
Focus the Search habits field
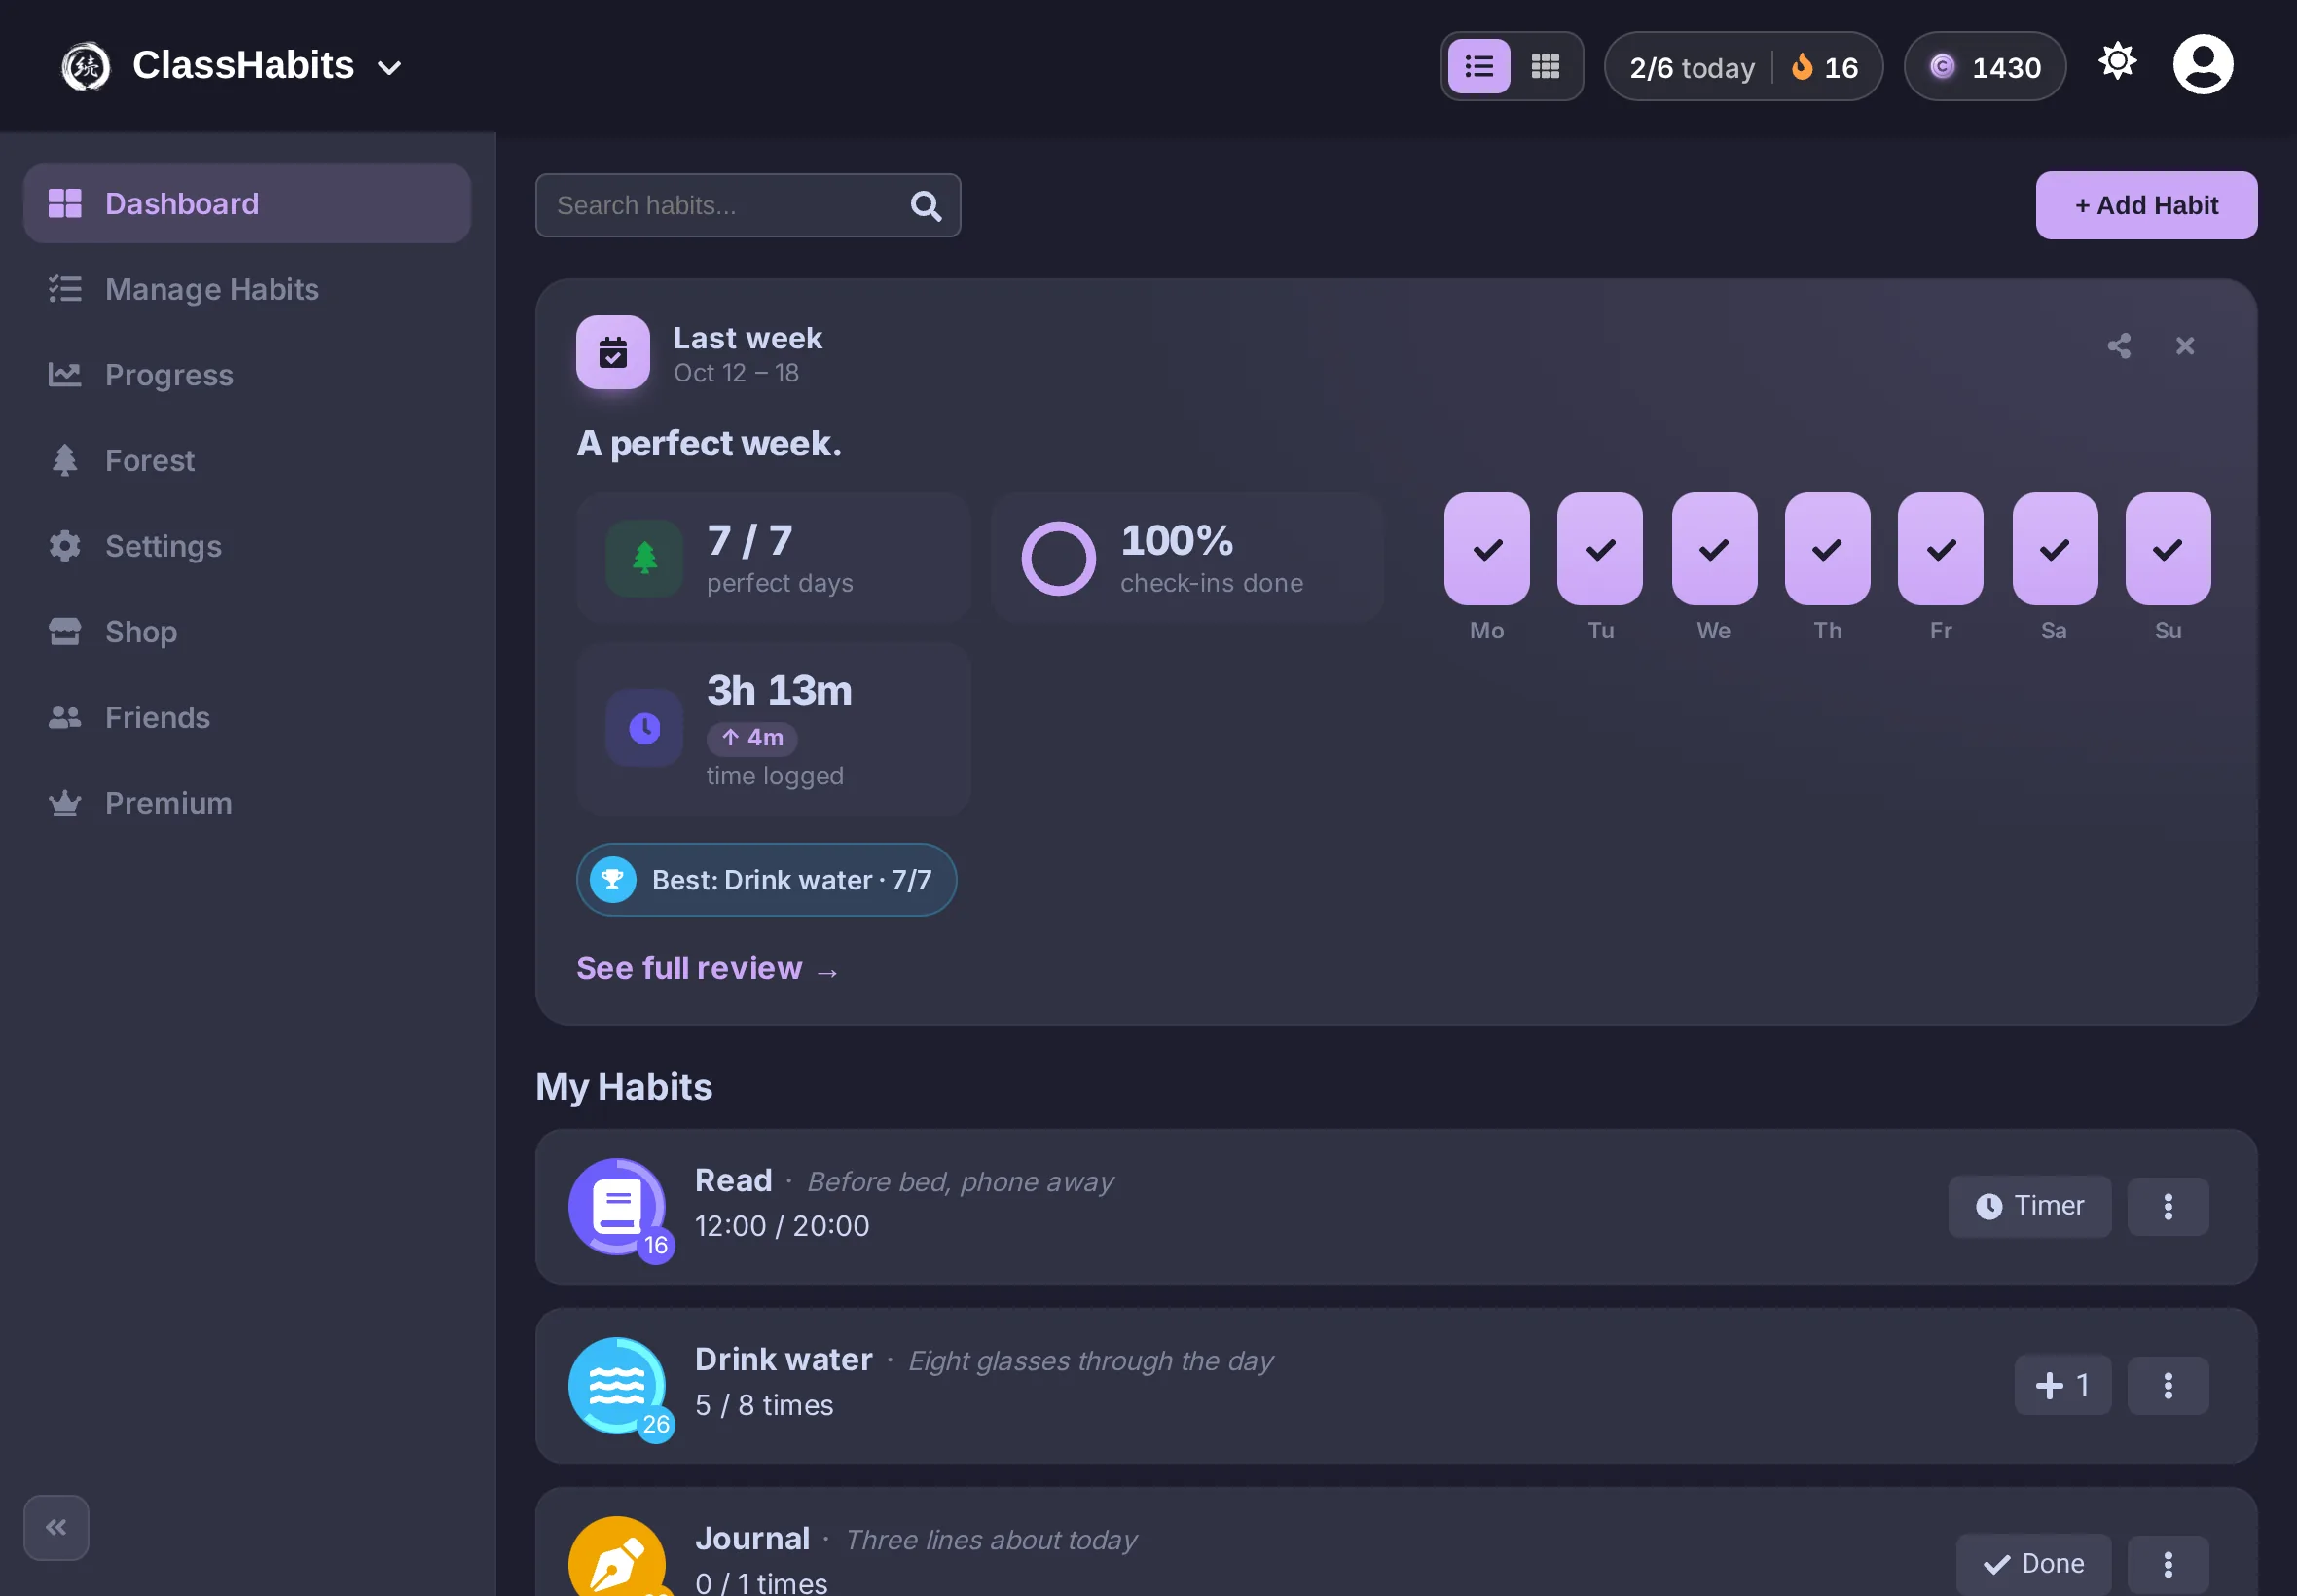click(x=747, y=206)
